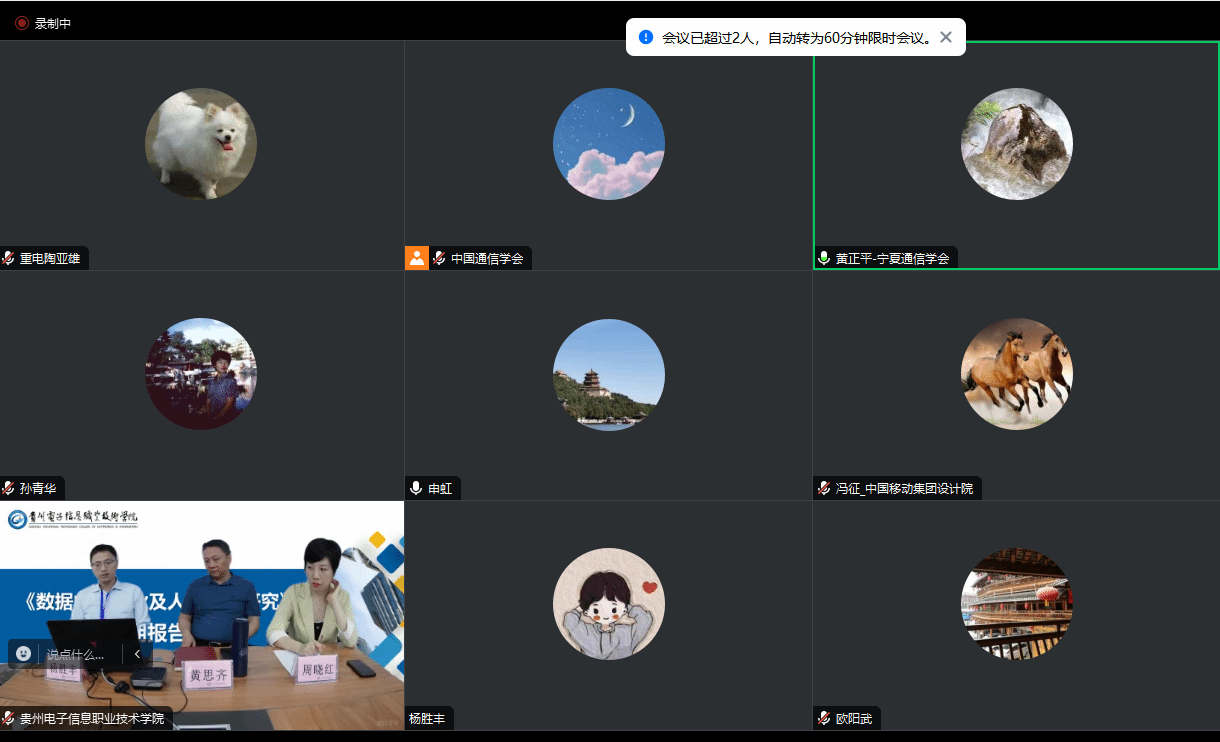The width and height of the screenshot is (1220, 742).
Task: Click the 录制中 recording text label
Action: tap(53, 23)
